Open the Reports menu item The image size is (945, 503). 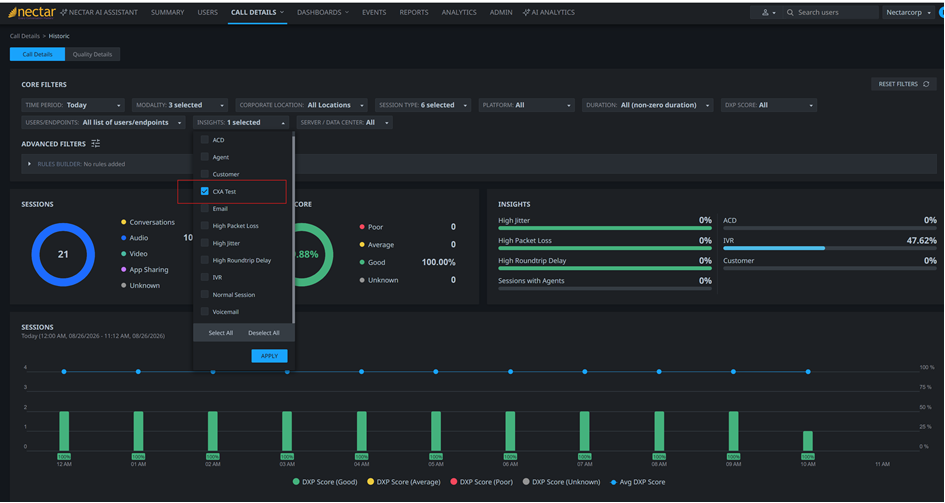414,12
